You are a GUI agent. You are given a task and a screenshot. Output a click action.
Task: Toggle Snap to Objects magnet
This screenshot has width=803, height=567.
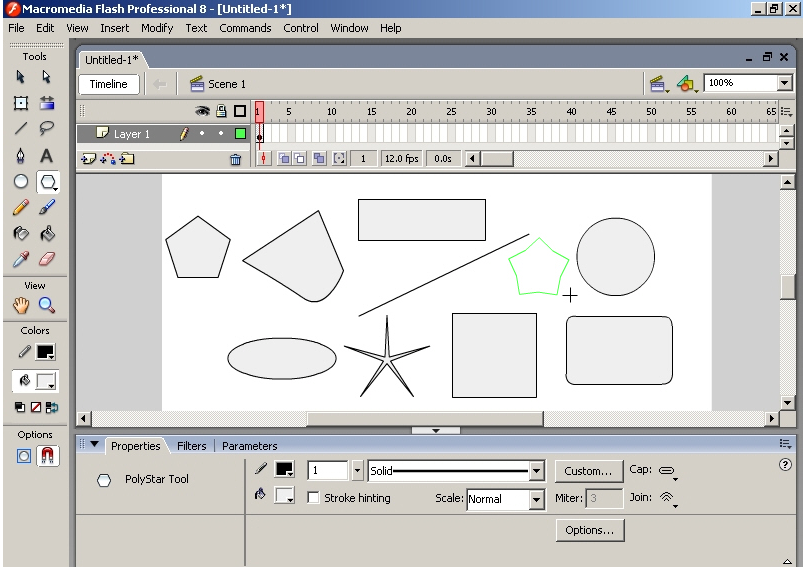point(48,456)
